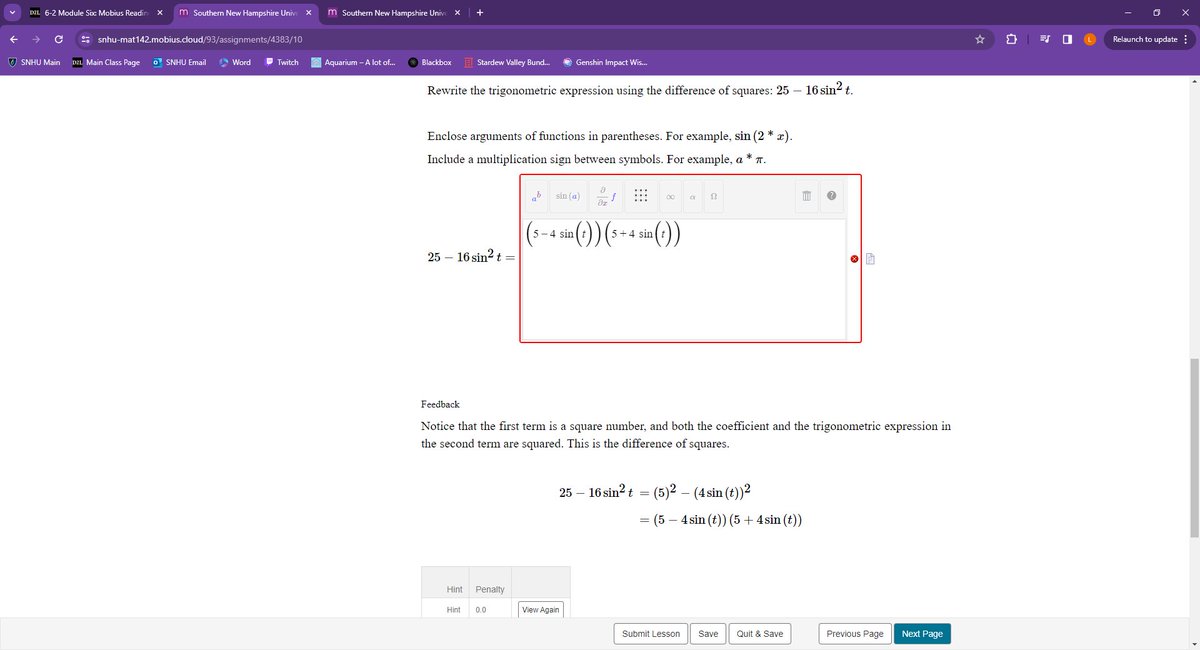The width and height of the screenshot is (1200, 650).
Task: Toggle the browser side panel icon
Action: coord(1067,39)
